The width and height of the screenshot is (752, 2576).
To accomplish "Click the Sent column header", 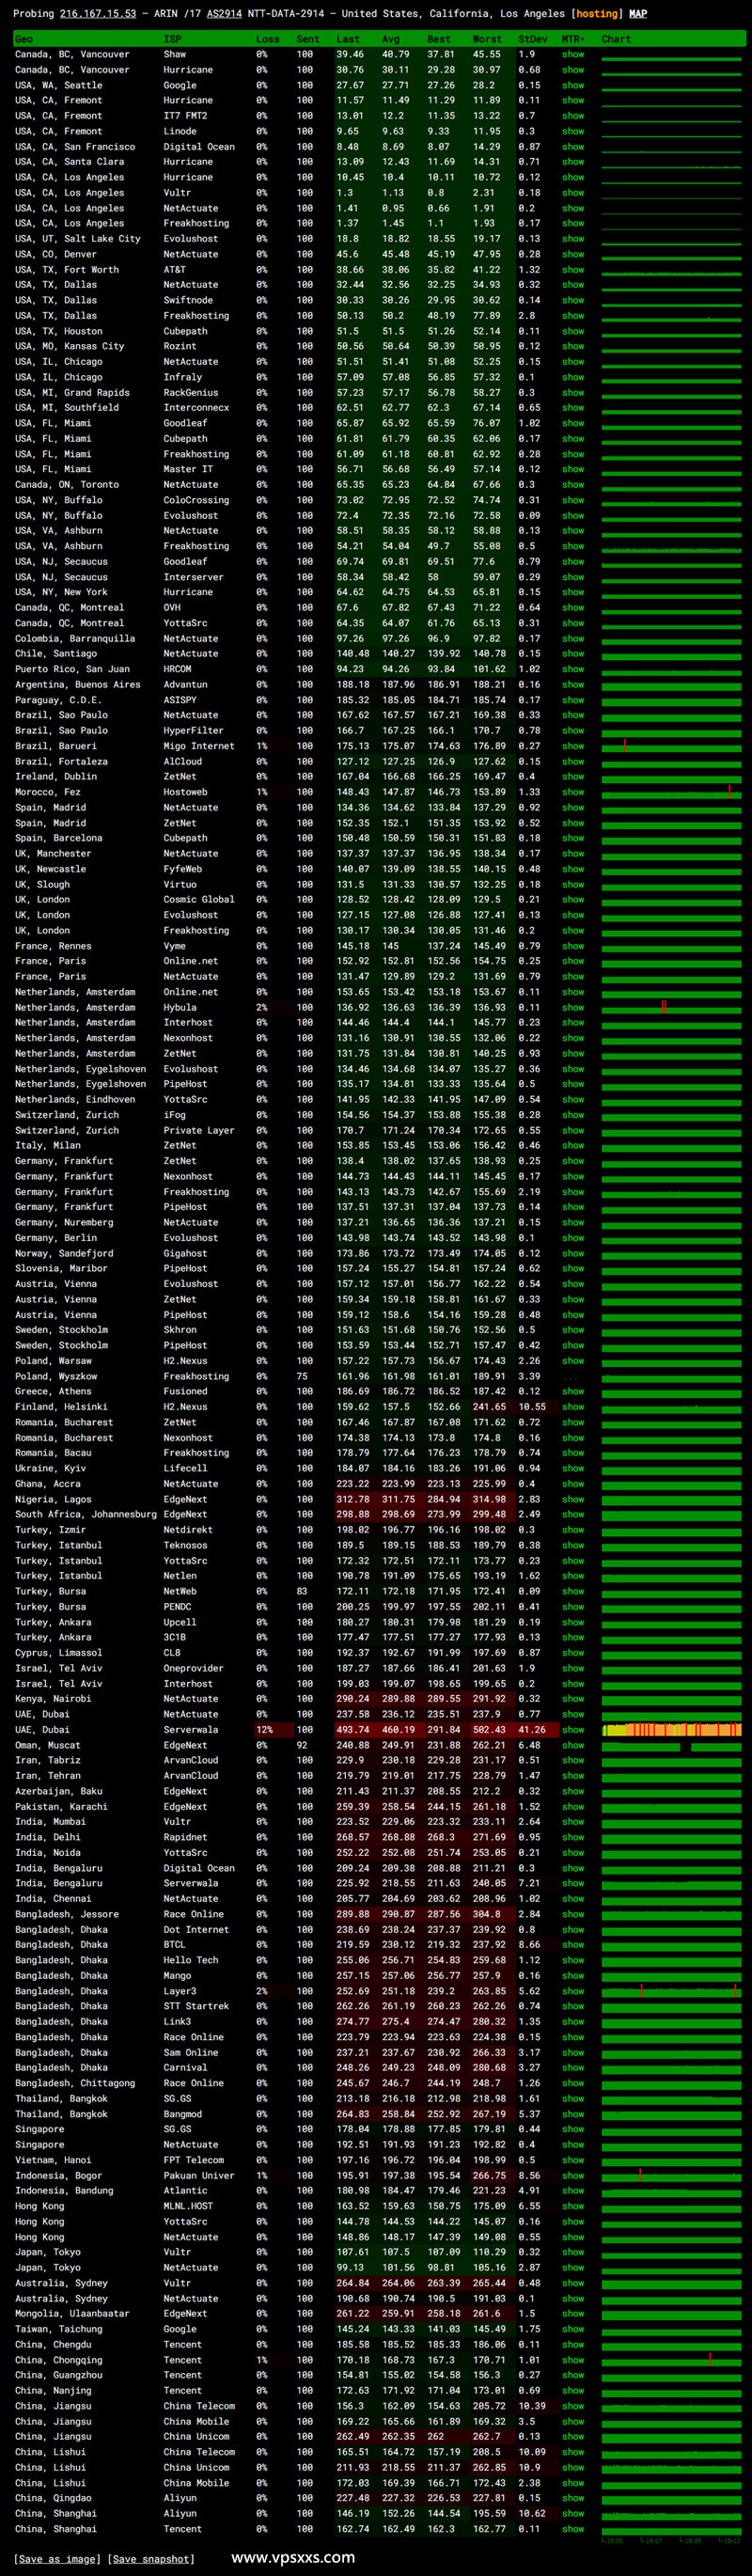I will (x=308, y=39).
